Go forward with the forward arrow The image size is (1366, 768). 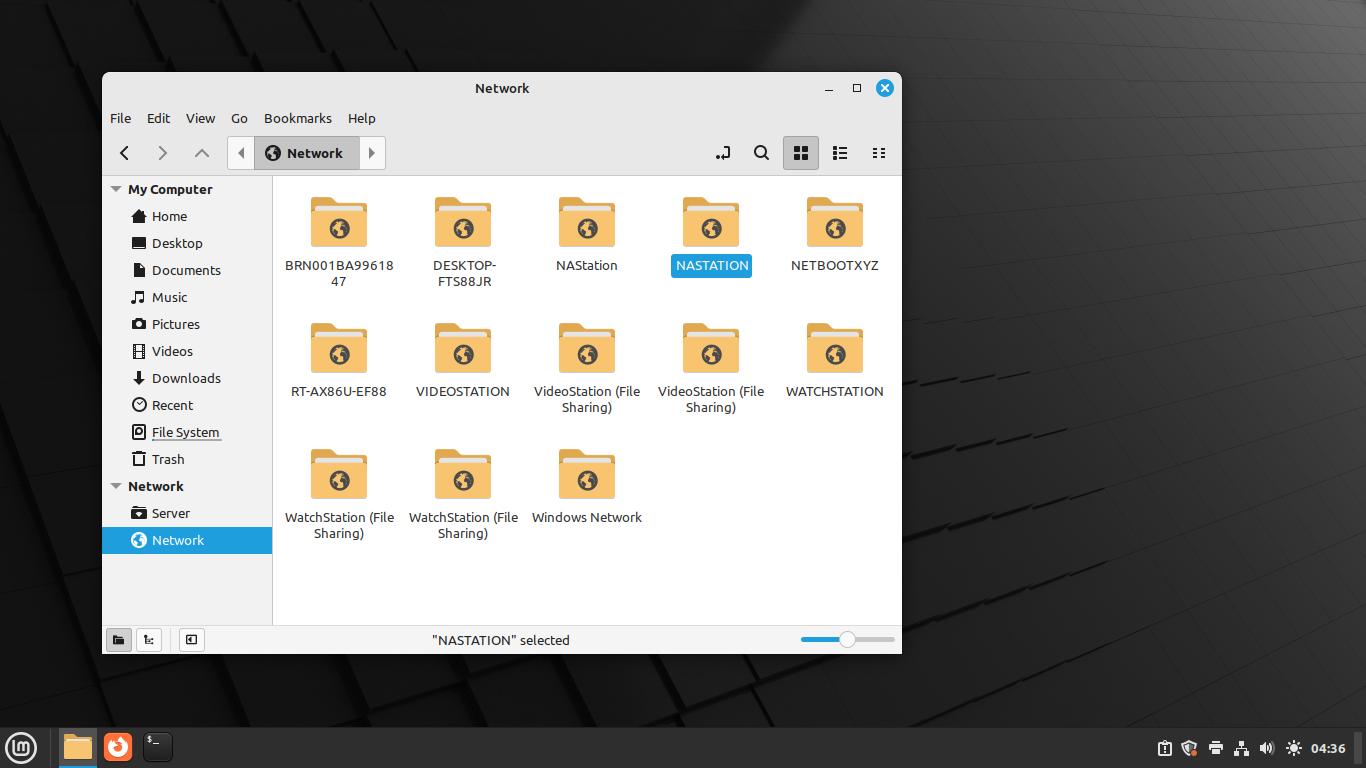coord(162,153)
